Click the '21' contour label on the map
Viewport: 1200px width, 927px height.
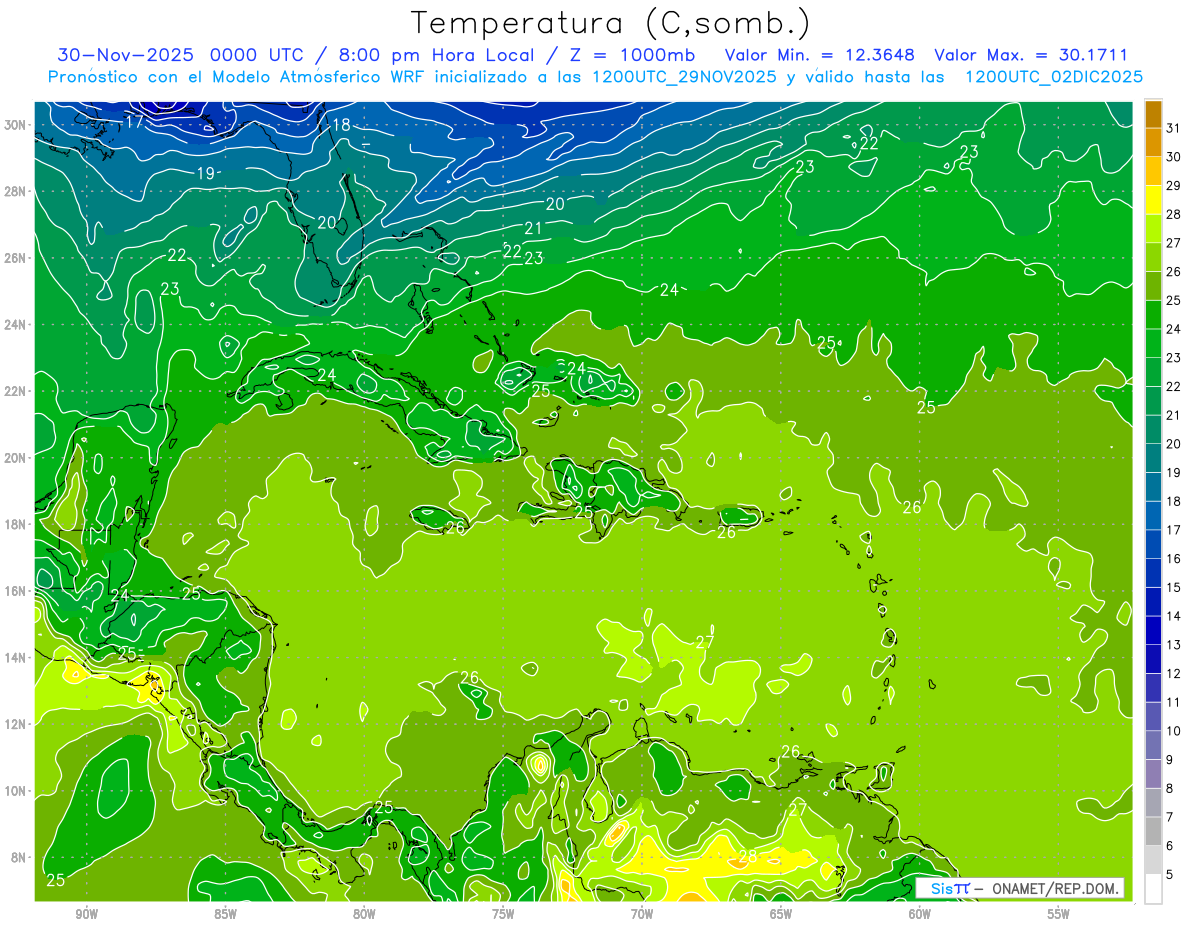click(533, 228)
